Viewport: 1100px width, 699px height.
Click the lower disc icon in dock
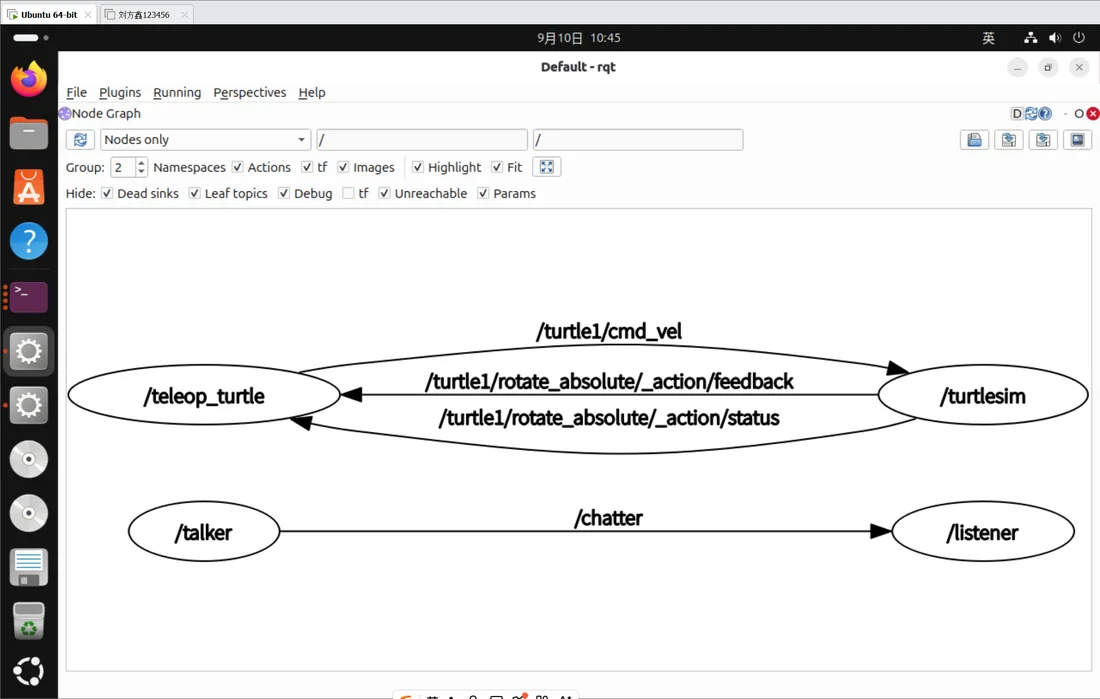pos(29,513)
